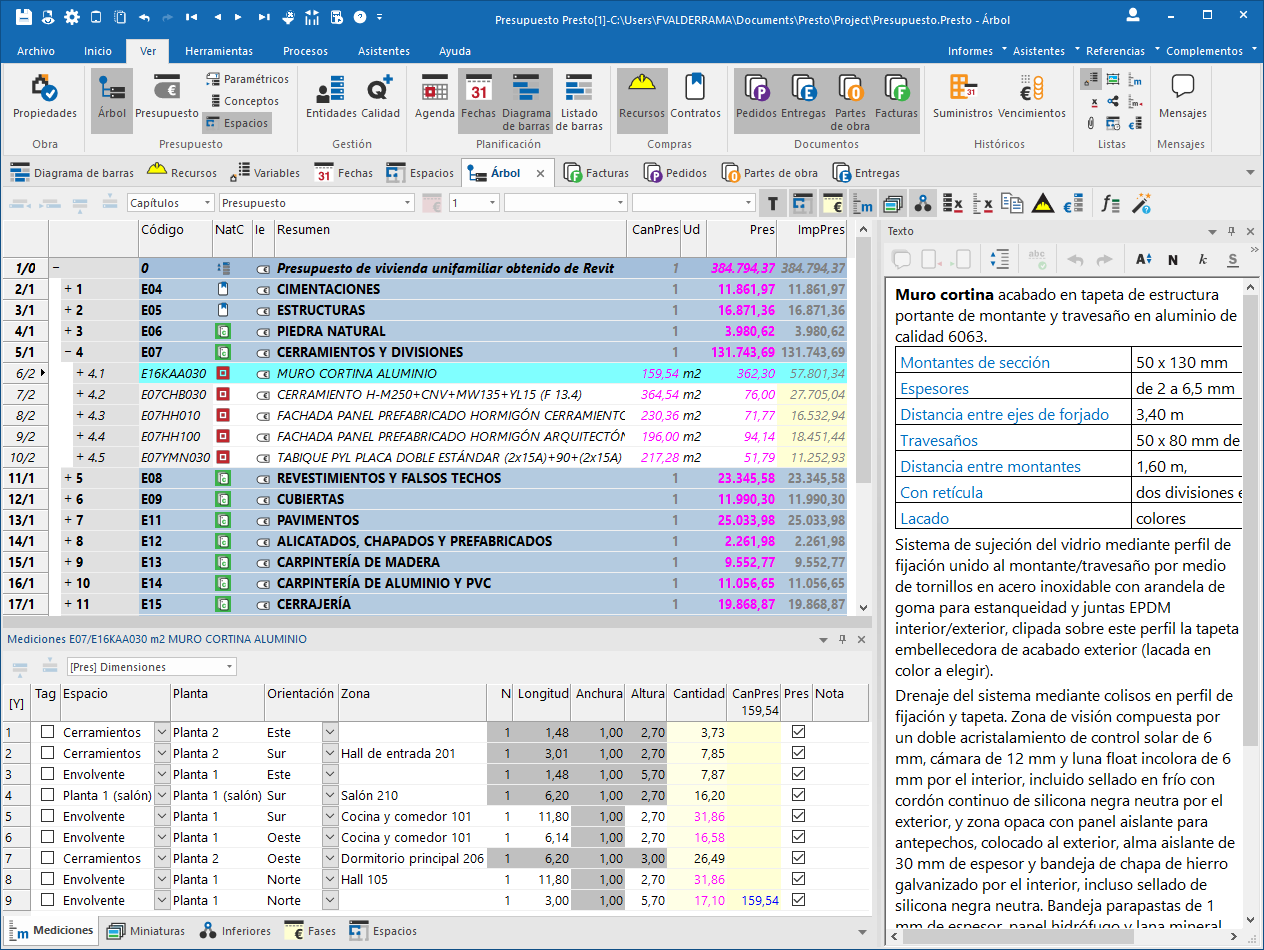Check the Tag checkbox in measurement row 1
1264x950 pixels.
click(x=47, y=732)
